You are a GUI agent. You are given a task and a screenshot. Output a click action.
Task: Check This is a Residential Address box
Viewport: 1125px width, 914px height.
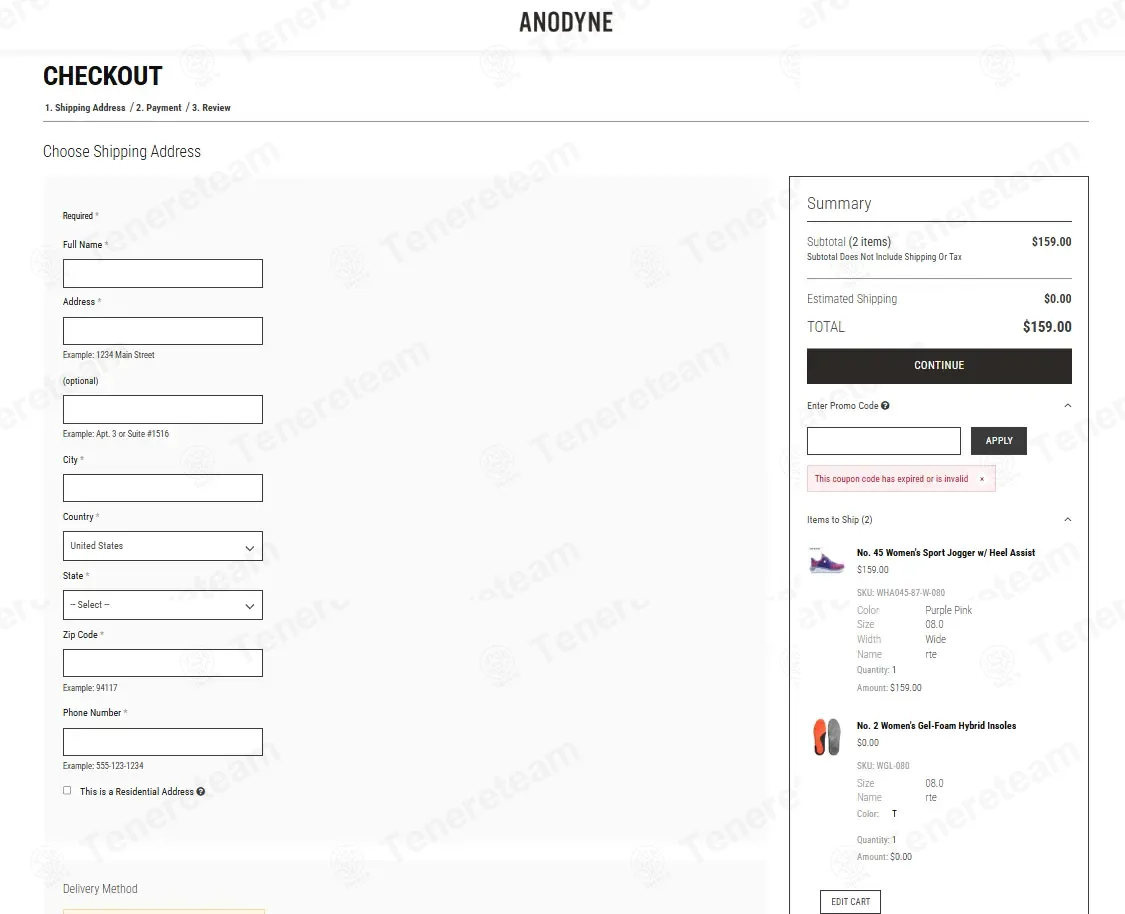point(67,790)
